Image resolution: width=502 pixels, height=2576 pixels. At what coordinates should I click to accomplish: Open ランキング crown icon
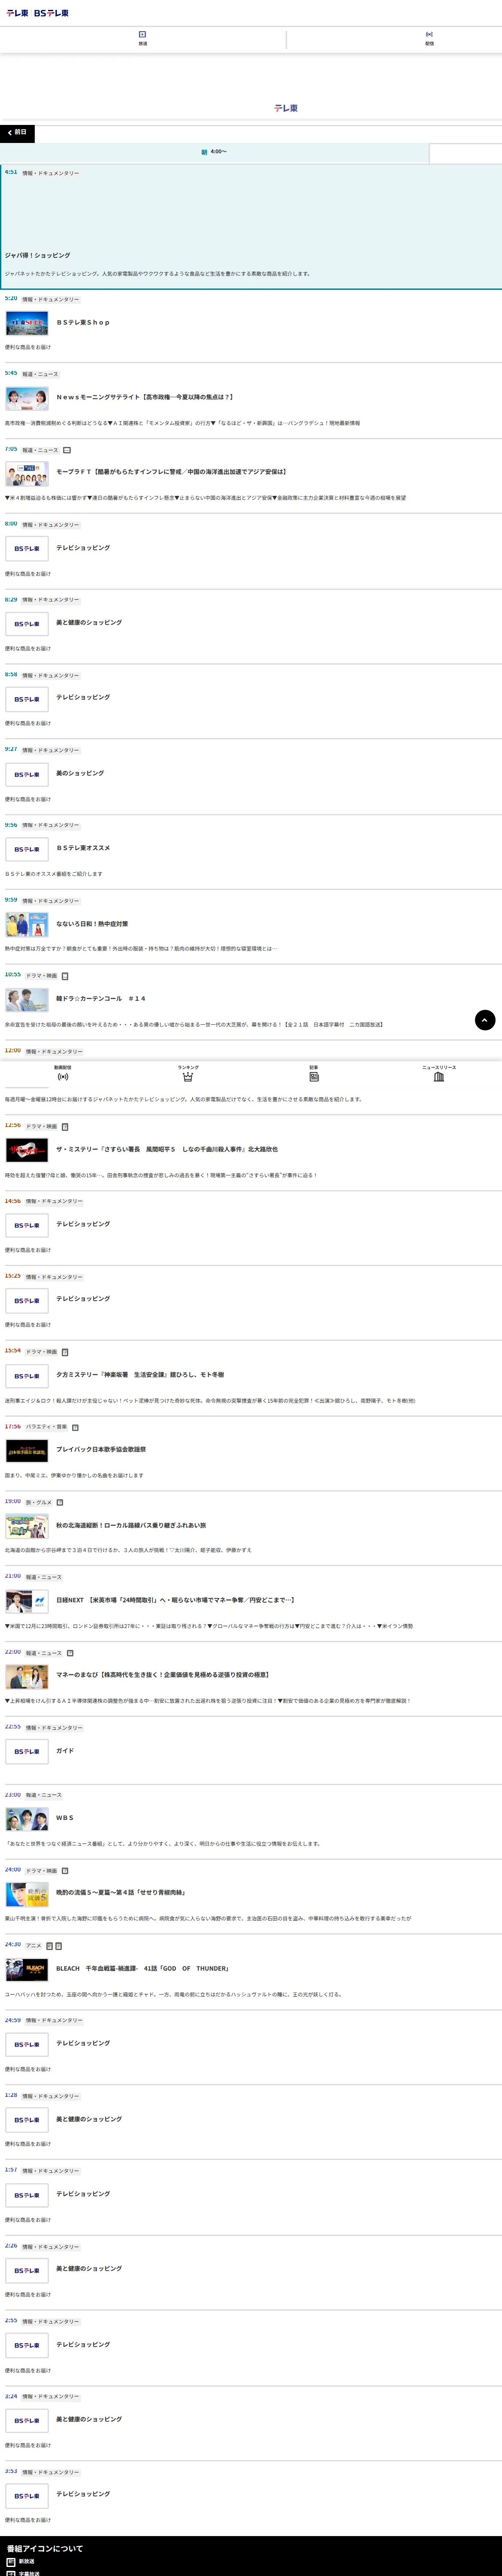[x=188, y=1073]
